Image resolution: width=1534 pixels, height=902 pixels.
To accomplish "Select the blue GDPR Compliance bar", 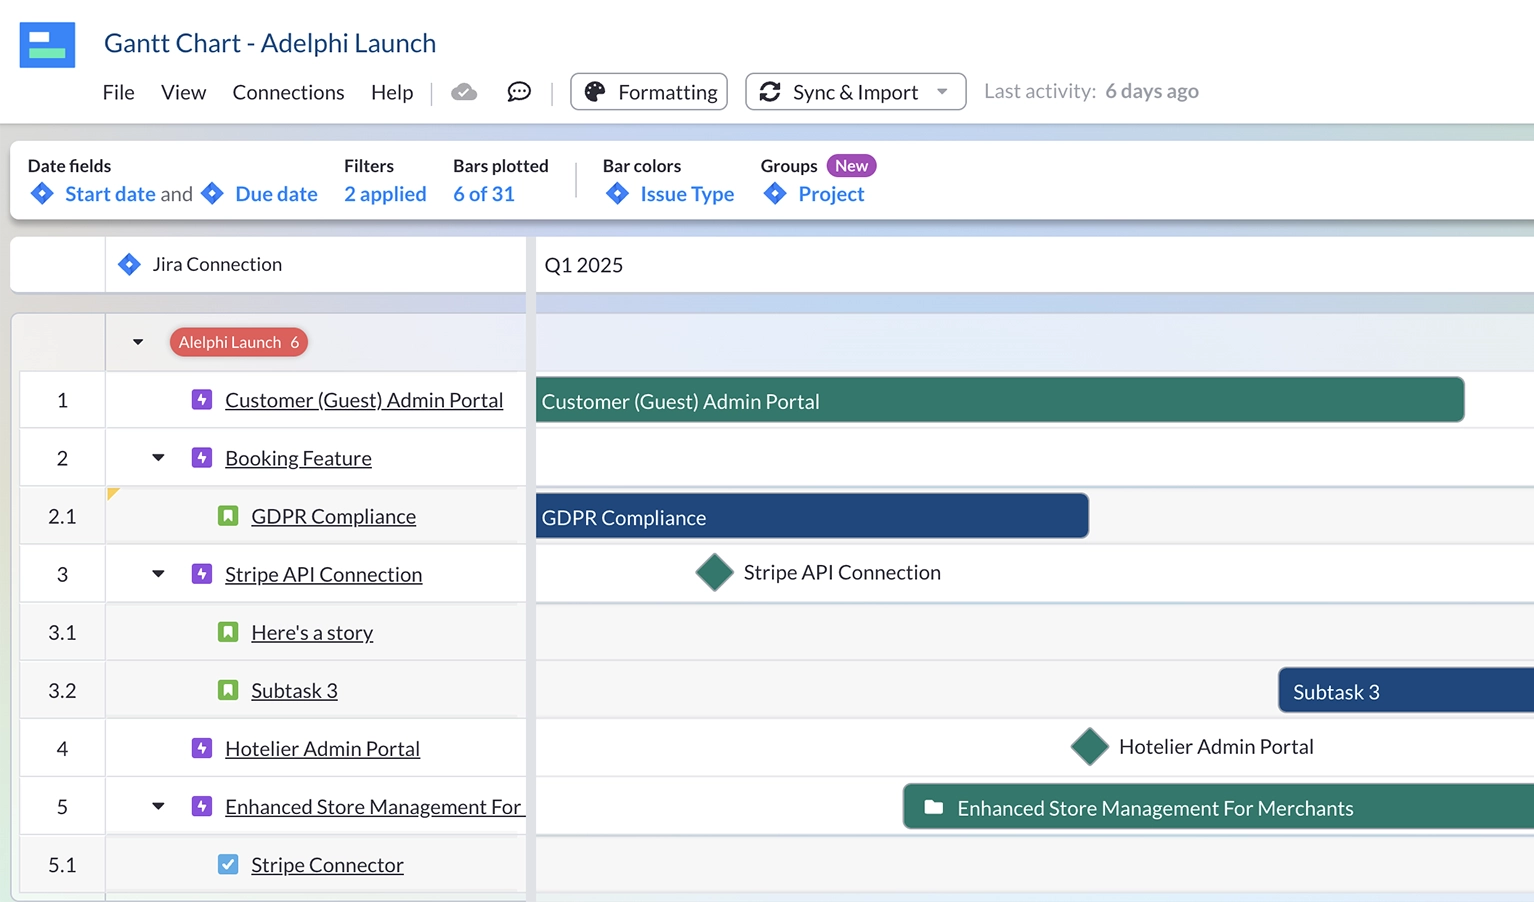I will pos(812,516).
